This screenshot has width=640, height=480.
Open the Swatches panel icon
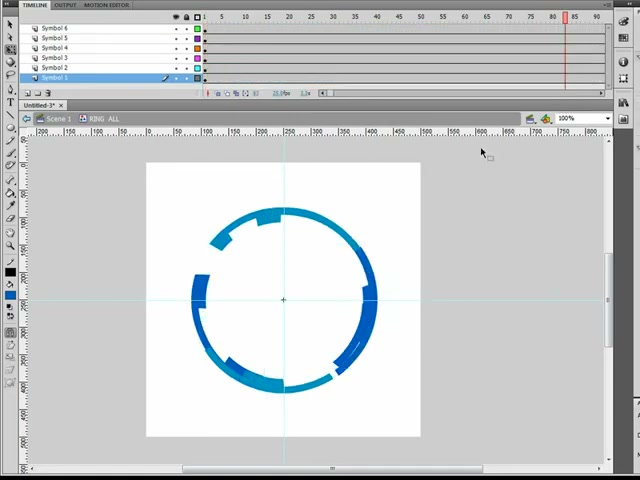623,38
